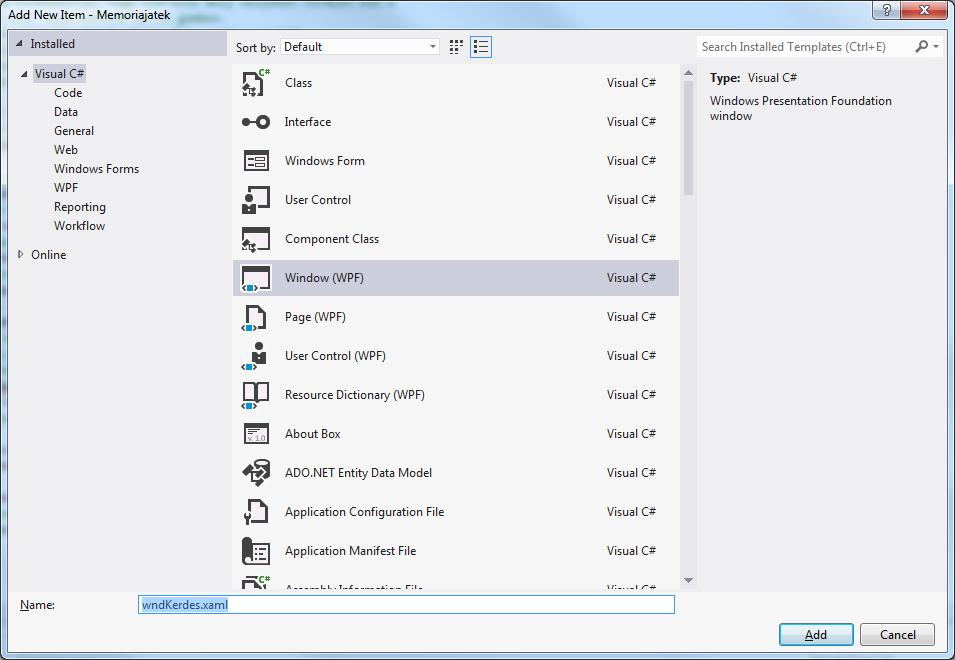Viewport: 955px width, 660px height.
Task: Select the 'Component Class' template name
Action: [332, 239]
